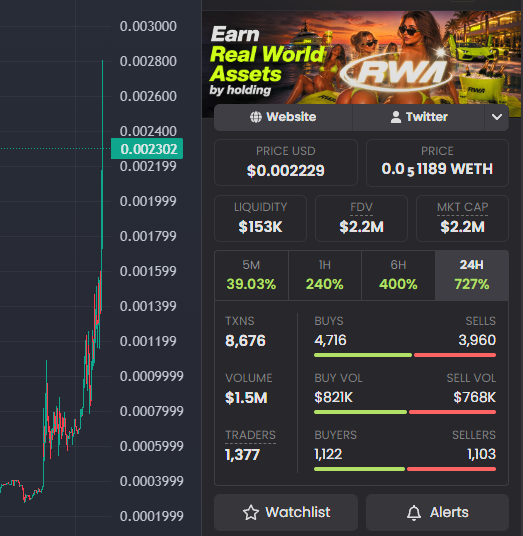523x536 pixels.
Task: Click the person icon beside Twitter
Action: pos(395,117)
